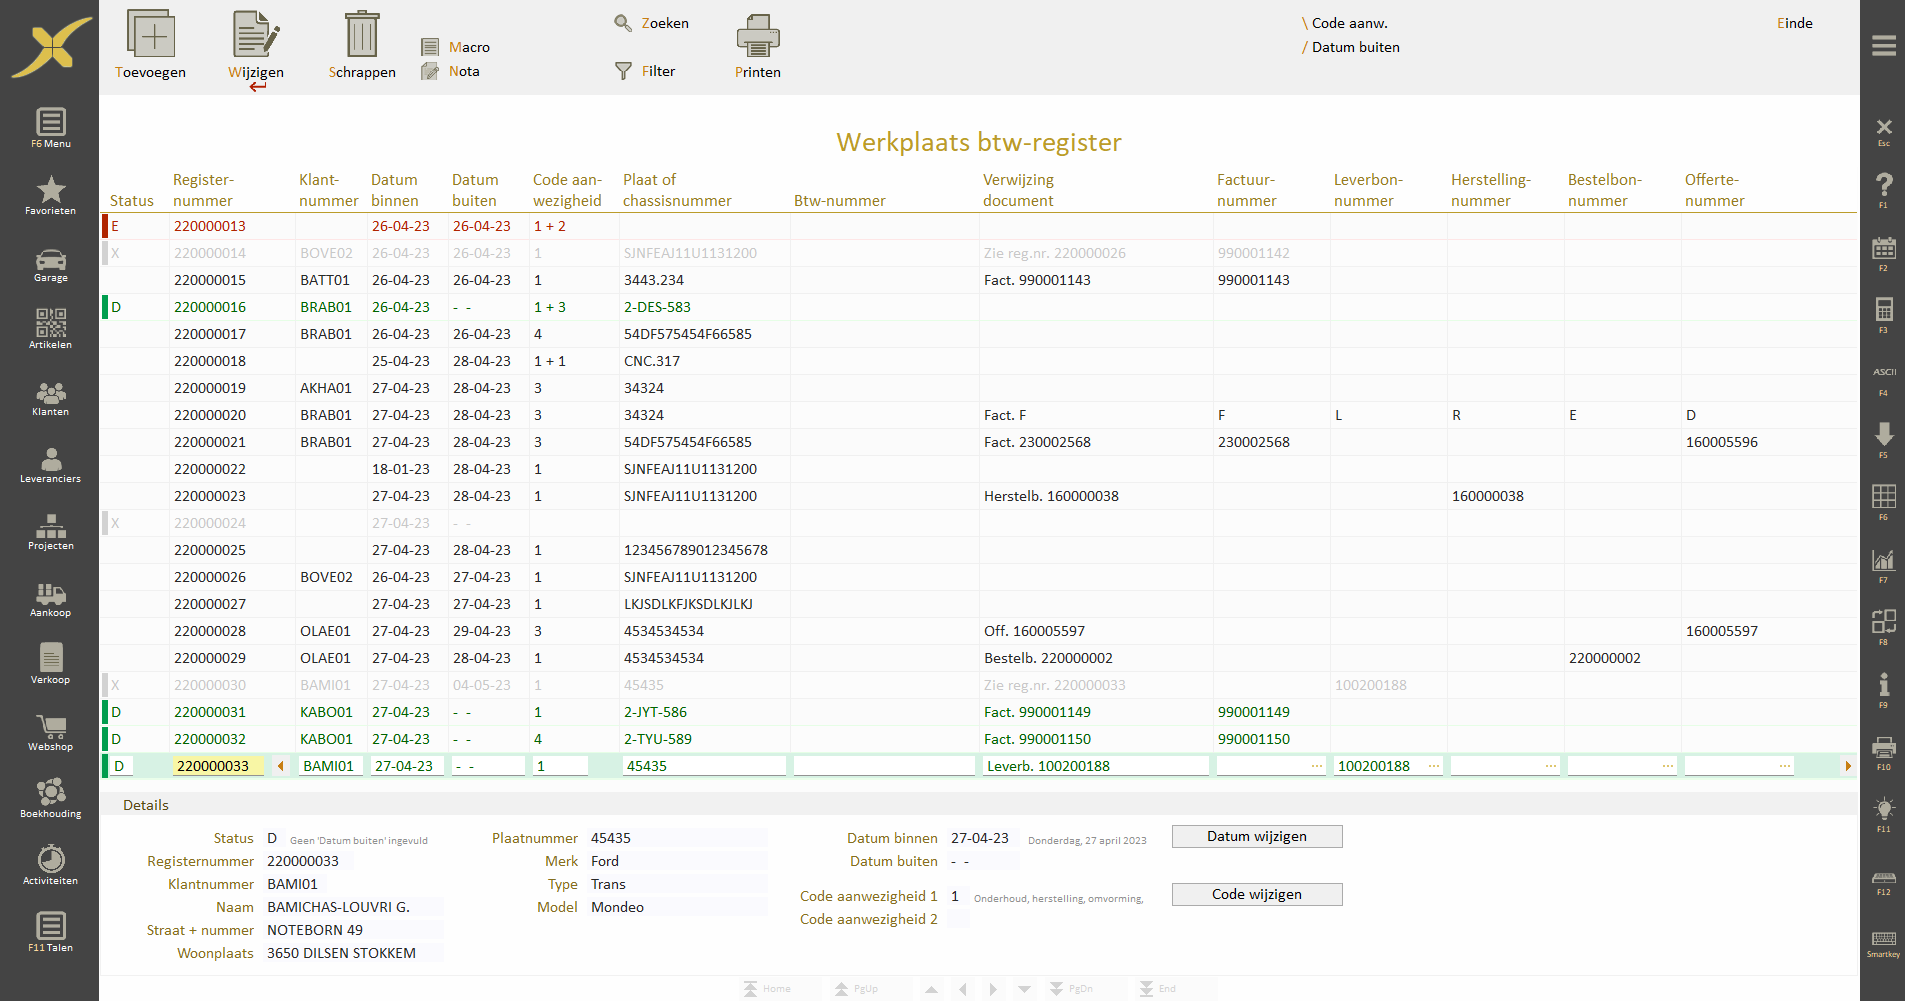Open Favorieten star in sidebar

[50, 195]
